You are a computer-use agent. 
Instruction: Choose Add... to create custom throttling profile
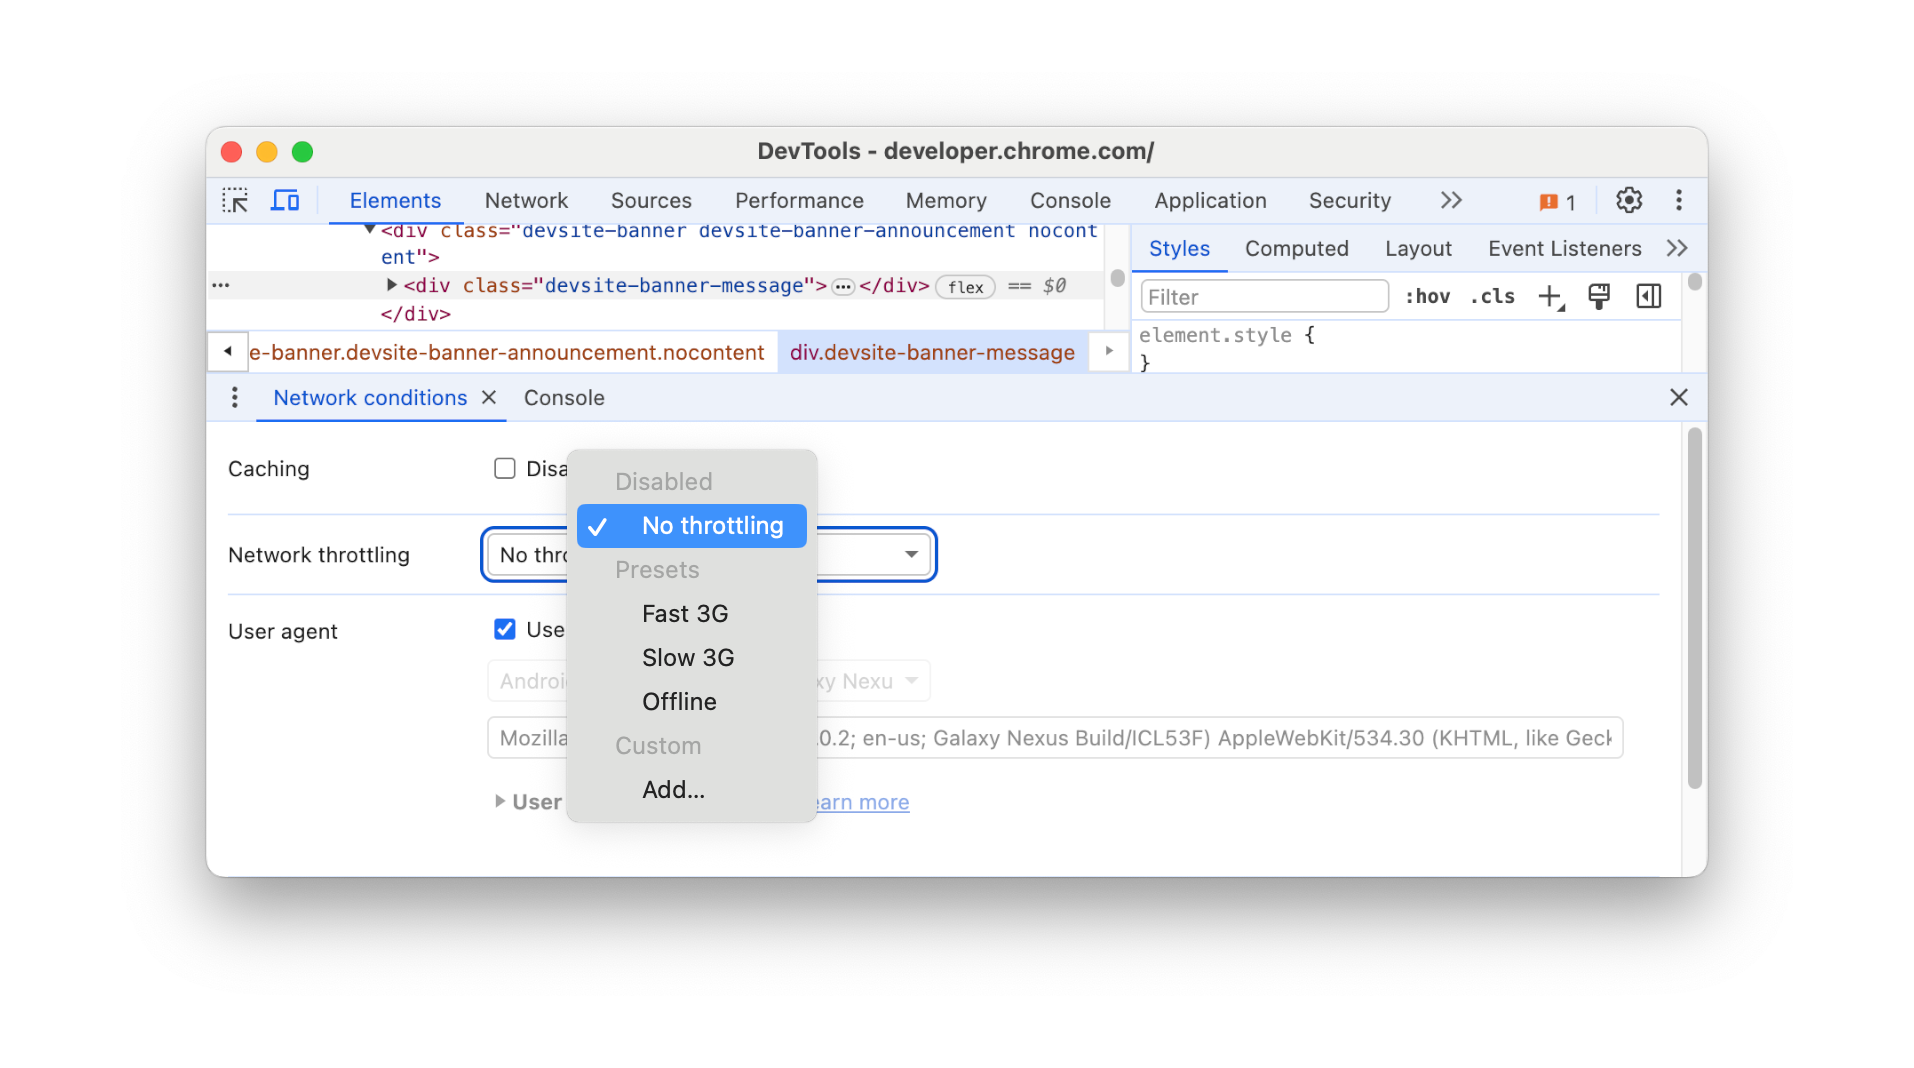[672, 789]
